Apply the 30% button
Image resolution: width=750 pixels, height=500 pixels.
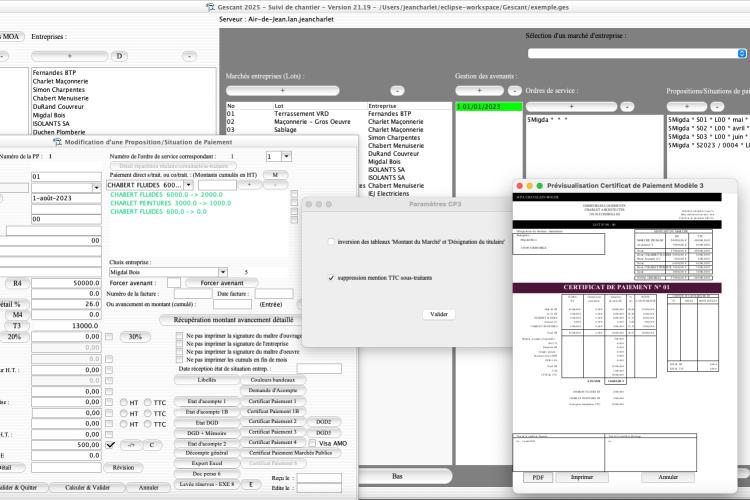[x=135, y=337]
